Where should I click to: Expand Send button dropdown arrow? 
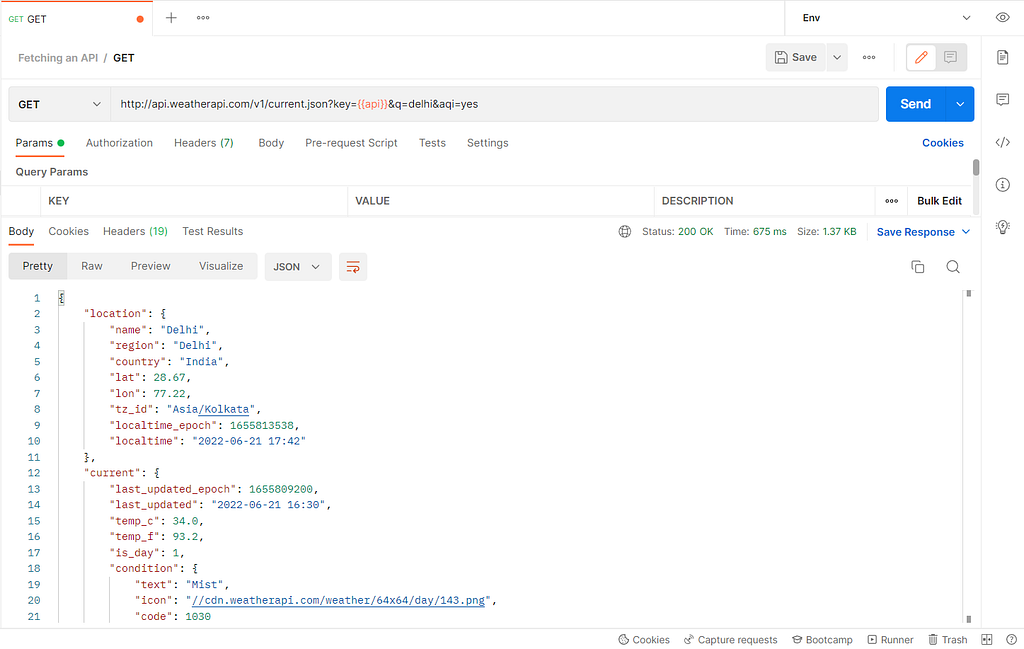pyautogui.click(x=960, y=104)
